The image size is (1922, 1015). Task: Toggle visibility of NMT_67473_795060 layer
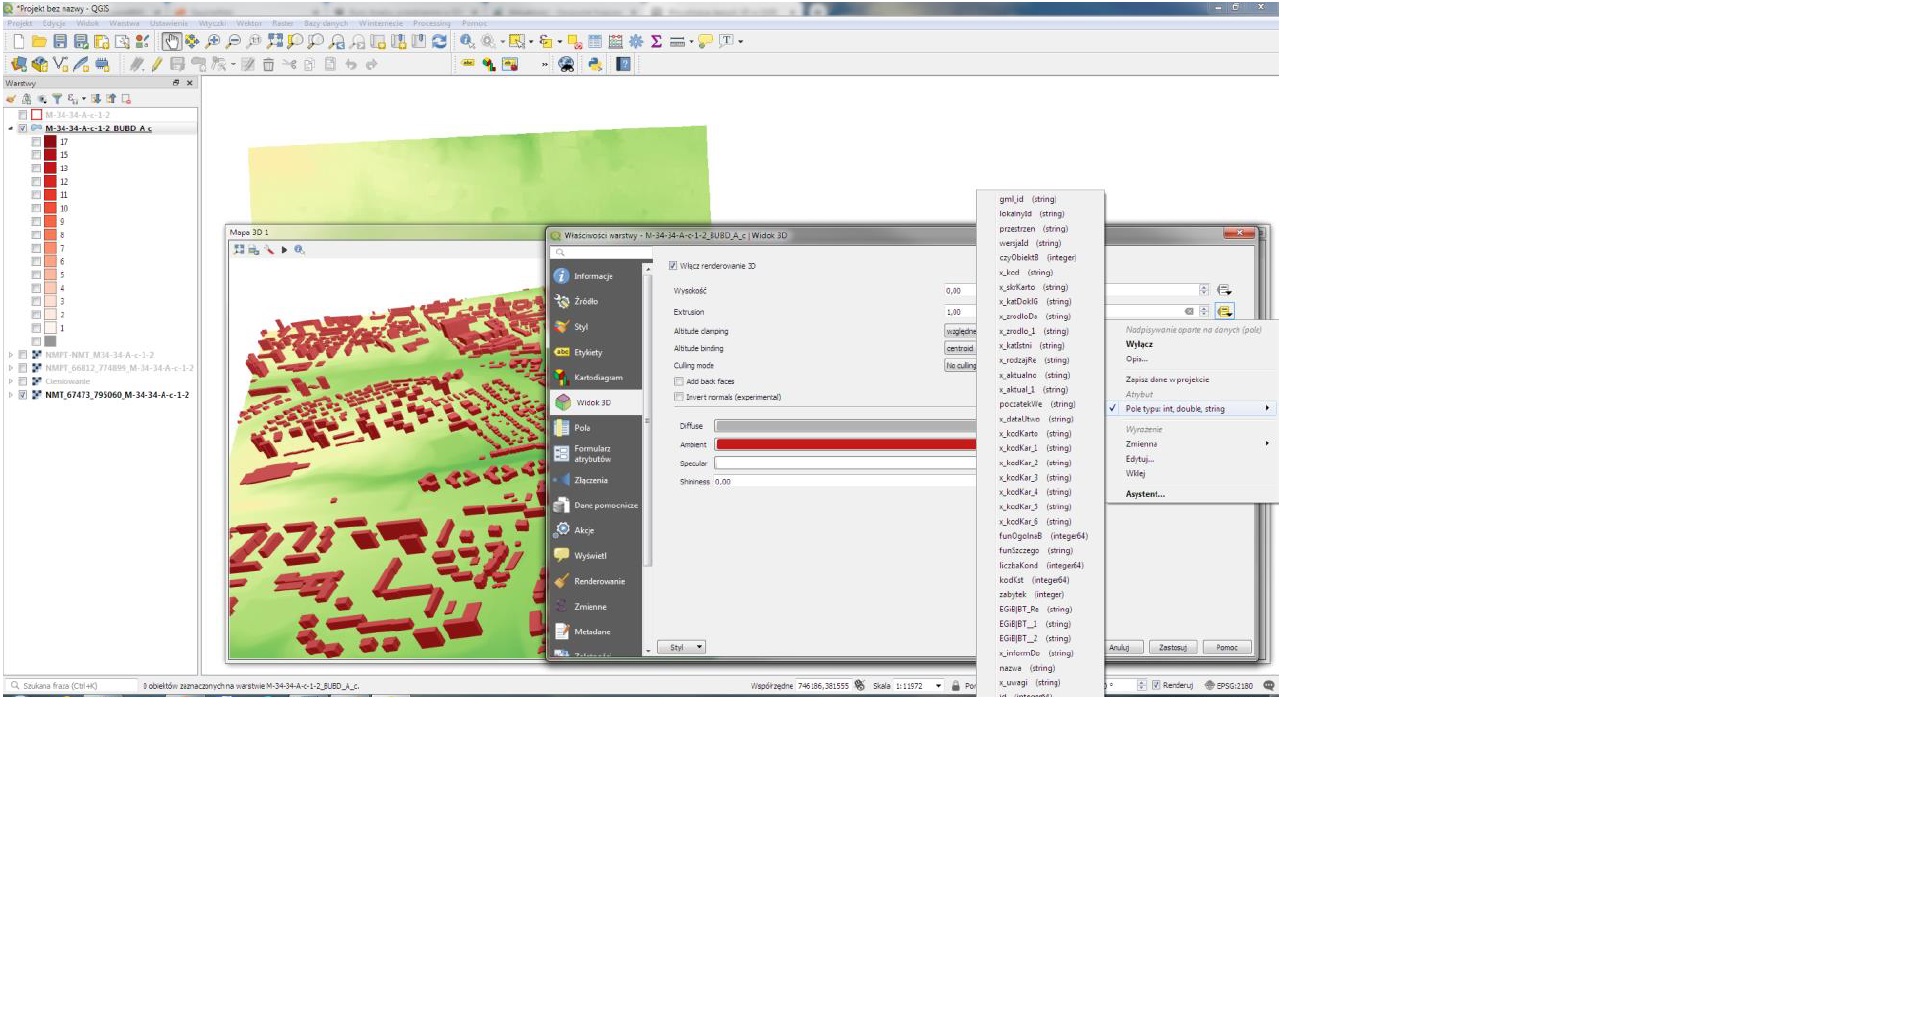click(x=23, y=395)
